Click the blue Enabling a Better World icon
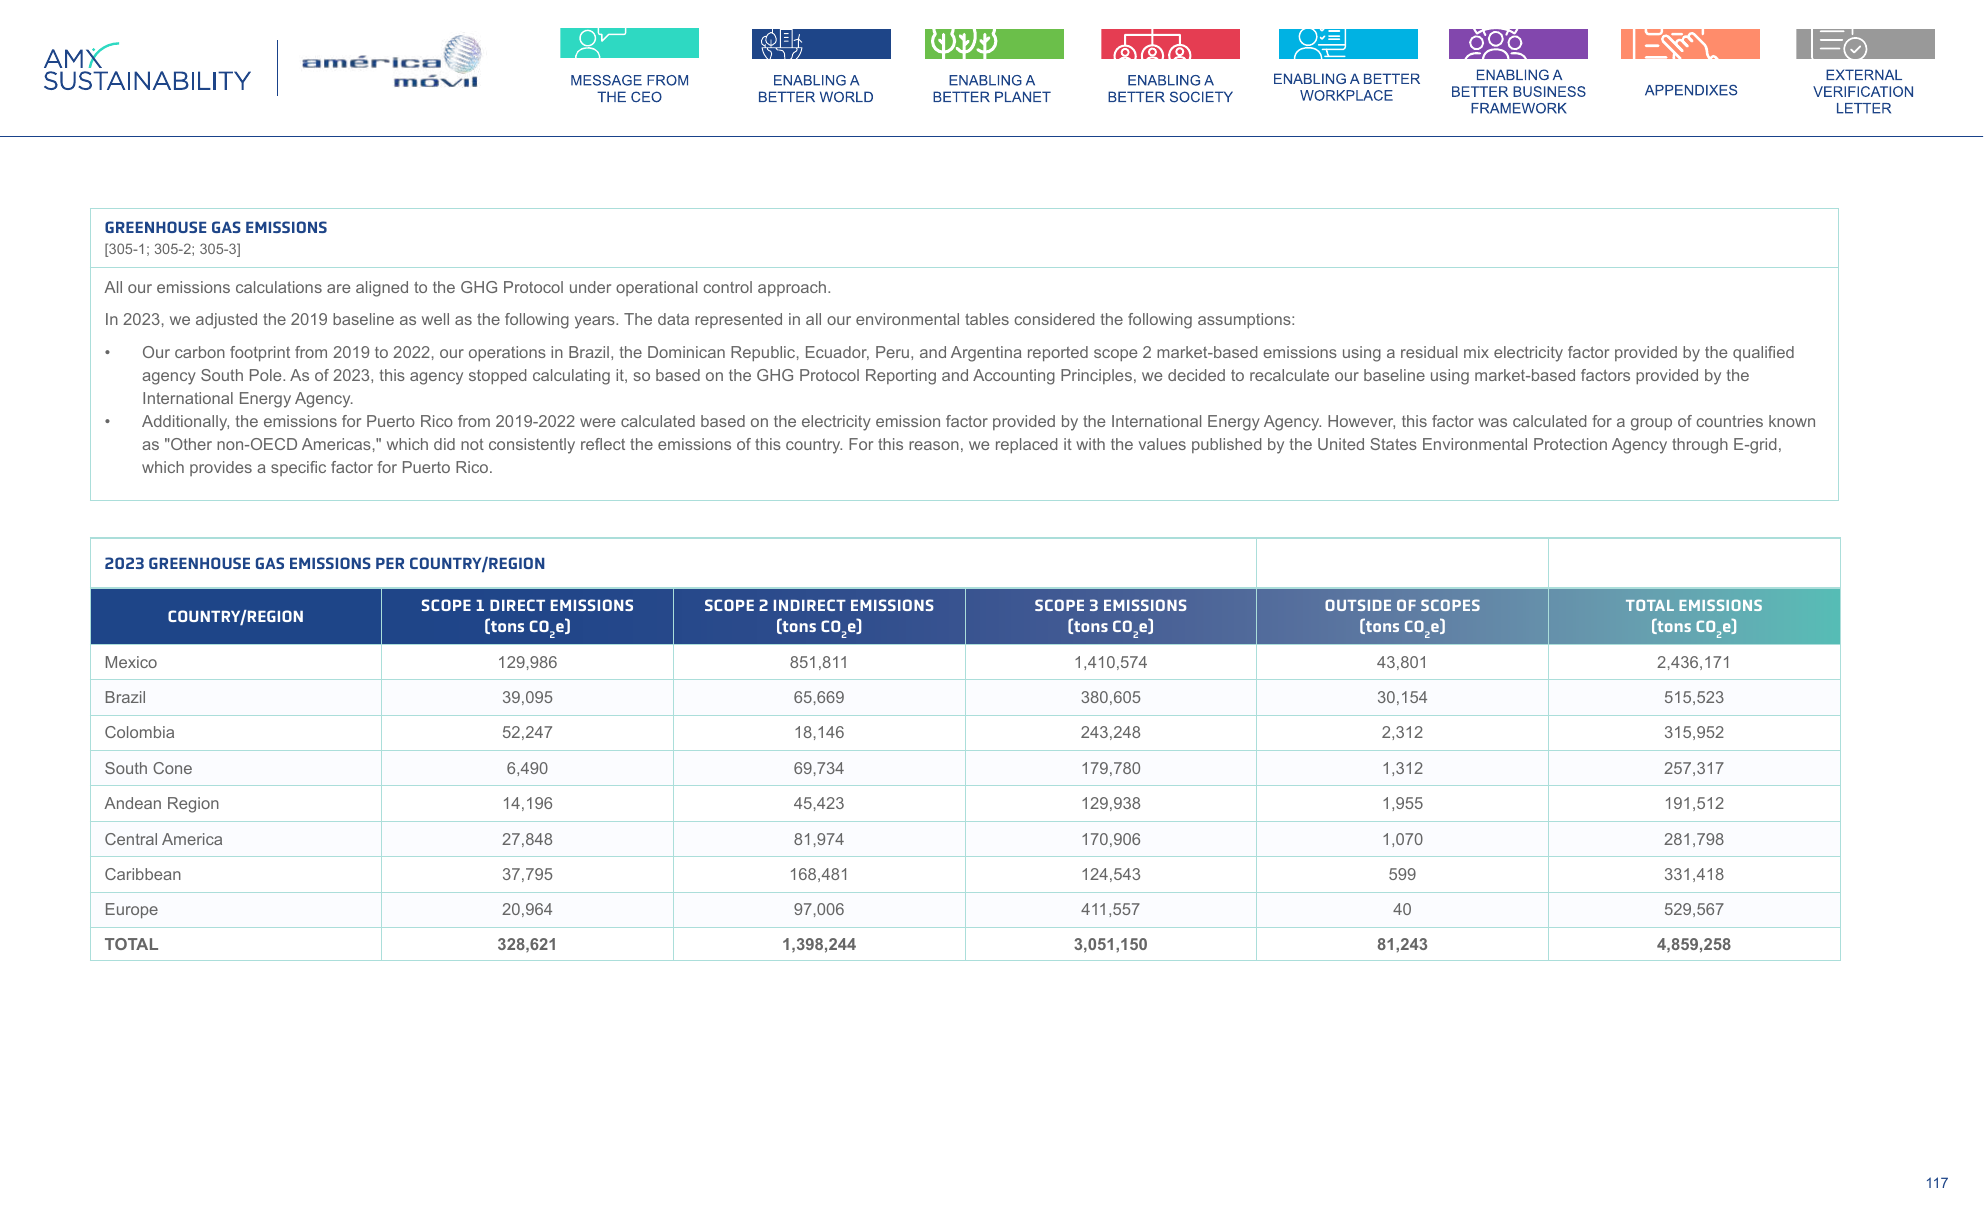Image resolution: width=1984 pixels, height=1225 pixels. pos(821,43)
